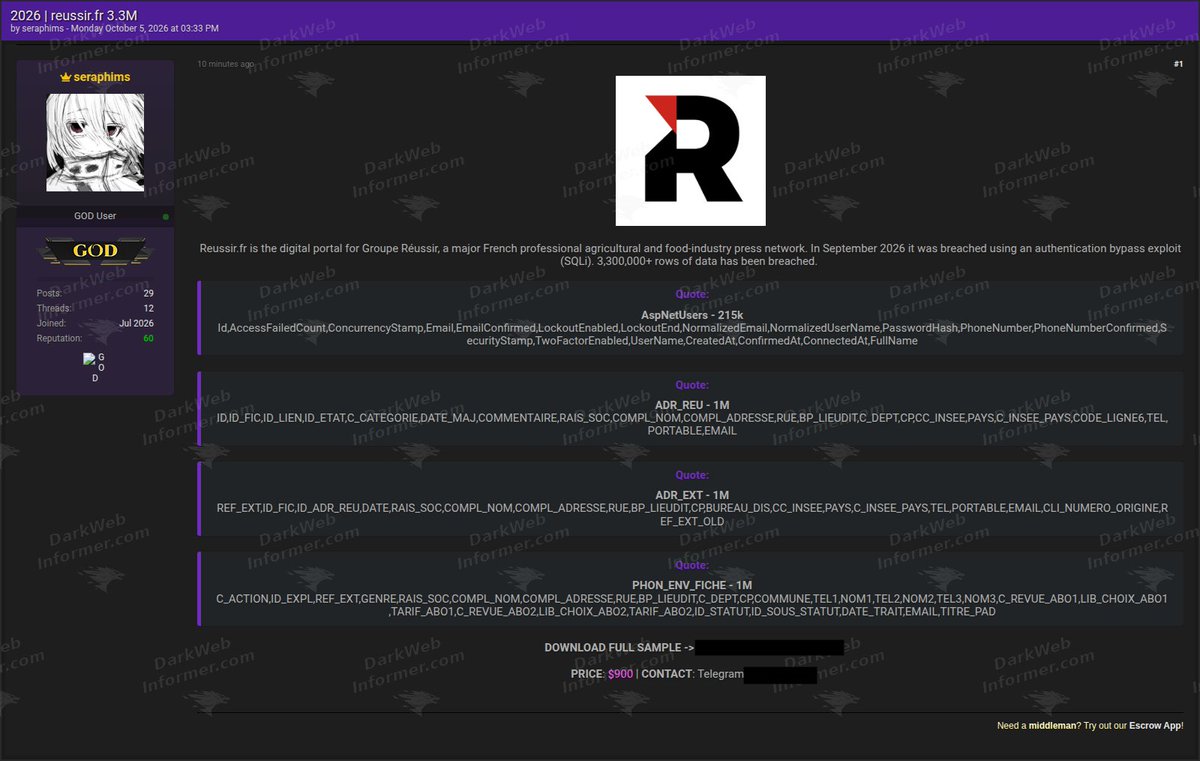Image resolution: width=1200 pixels, height=761 pixels.
Task: Click the PHON_ENV_FICHE - 1M quote heading
Action: point(692,585)
